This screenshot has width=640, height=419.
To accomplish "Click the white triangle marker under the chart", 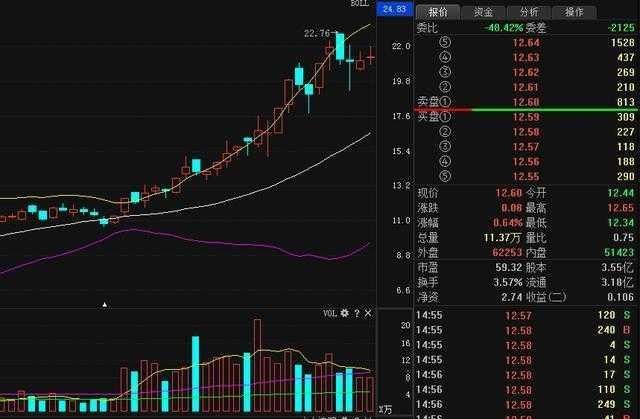I will point(105,304).
